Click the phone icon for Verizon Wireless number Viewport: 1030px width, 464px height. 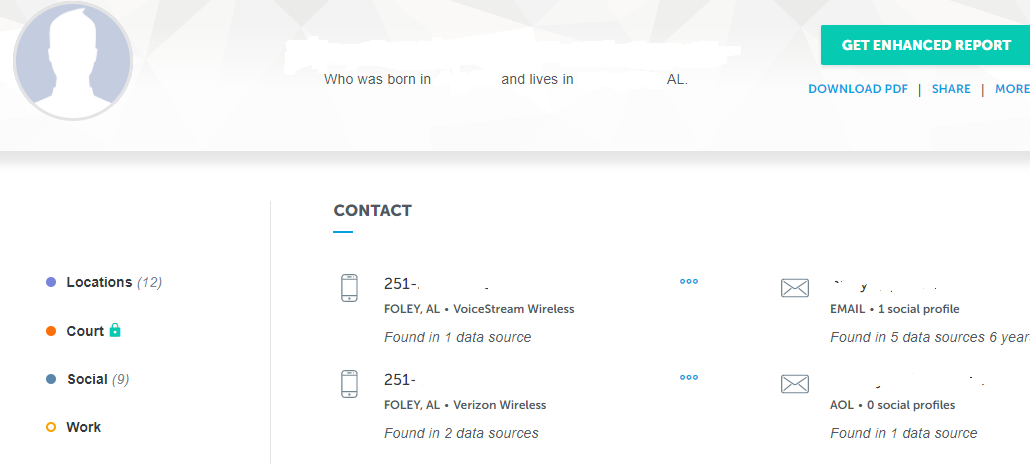point(349,383)
